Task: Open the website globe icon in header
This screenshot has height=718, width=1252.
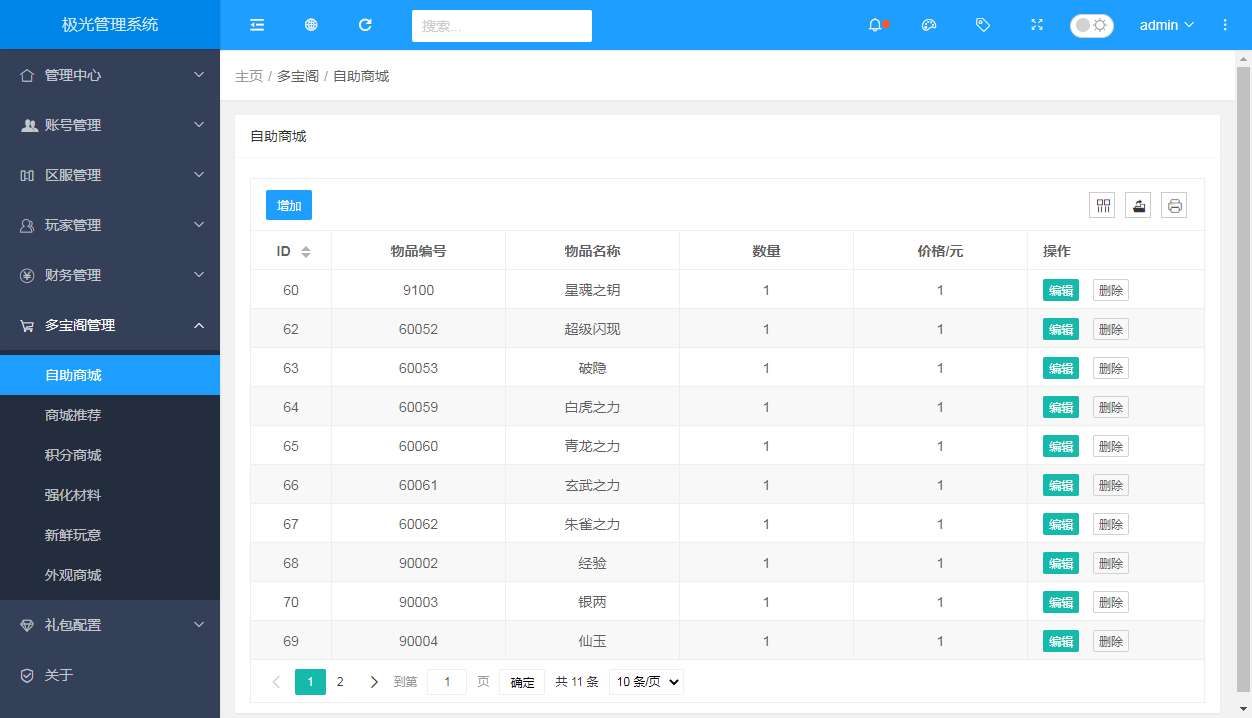Action: pos(311,25)
